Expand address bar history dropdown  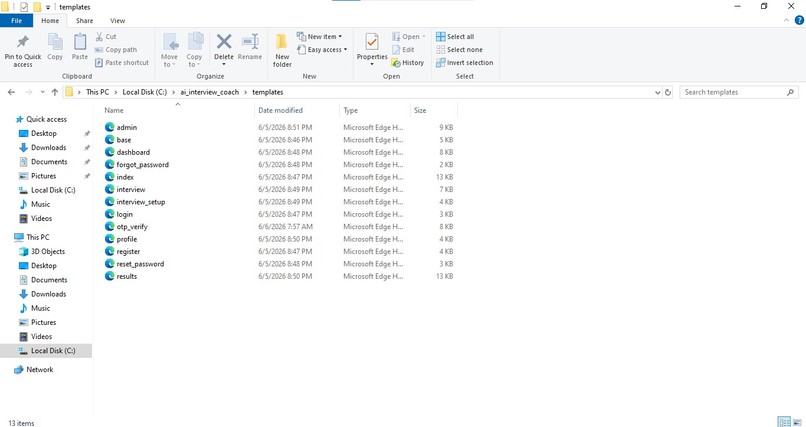tap(657, 92)
